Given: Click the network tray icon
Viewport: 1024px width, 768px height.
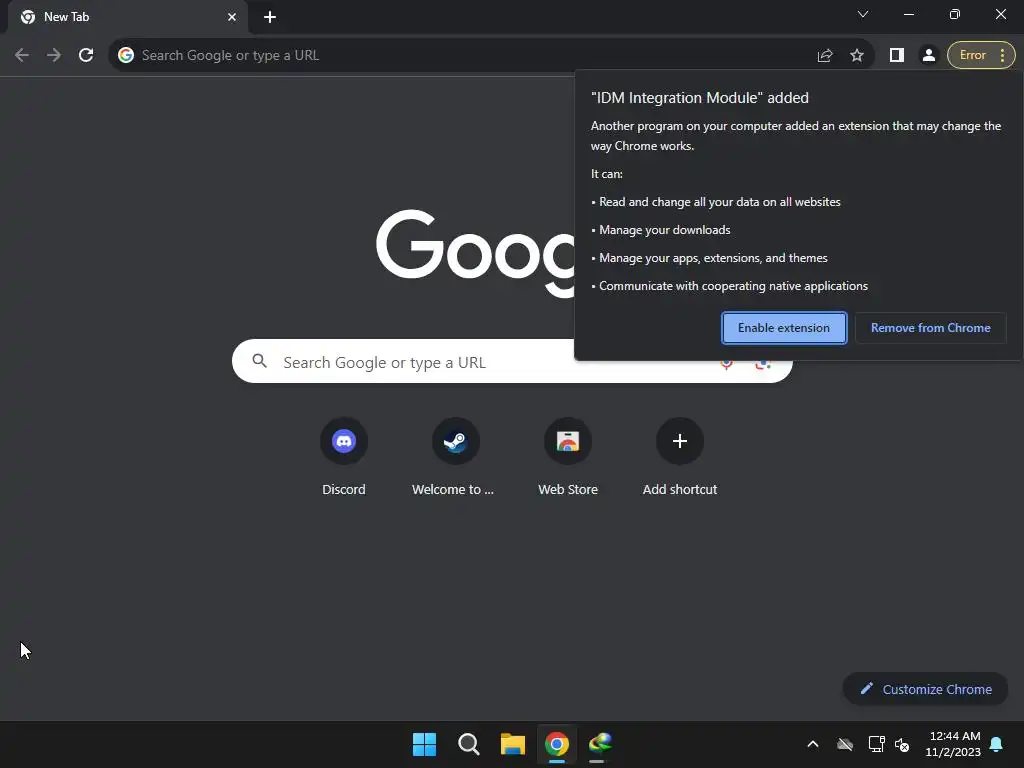Looking at the screenshot, I should pyautogui.click(x=876, y=744).
